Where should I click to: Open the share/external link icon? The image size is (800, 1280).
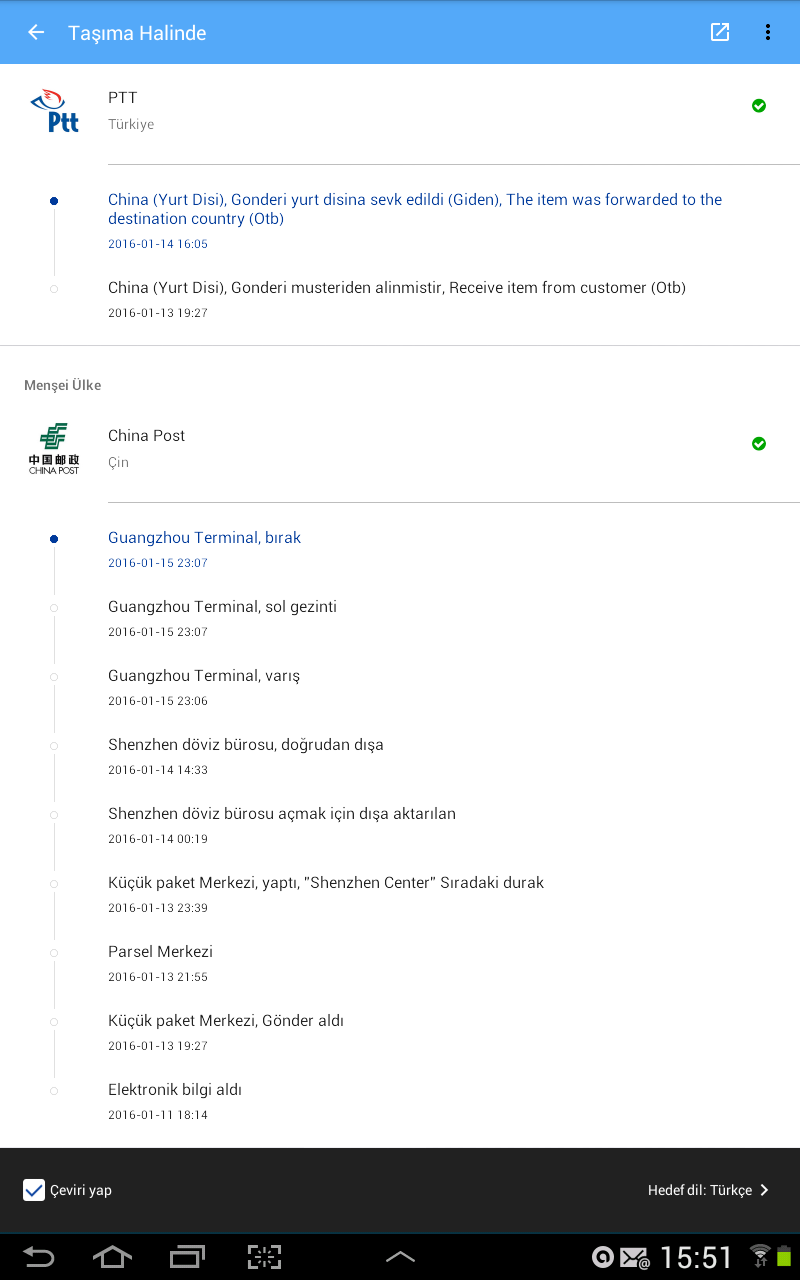(x=720, y=32)
